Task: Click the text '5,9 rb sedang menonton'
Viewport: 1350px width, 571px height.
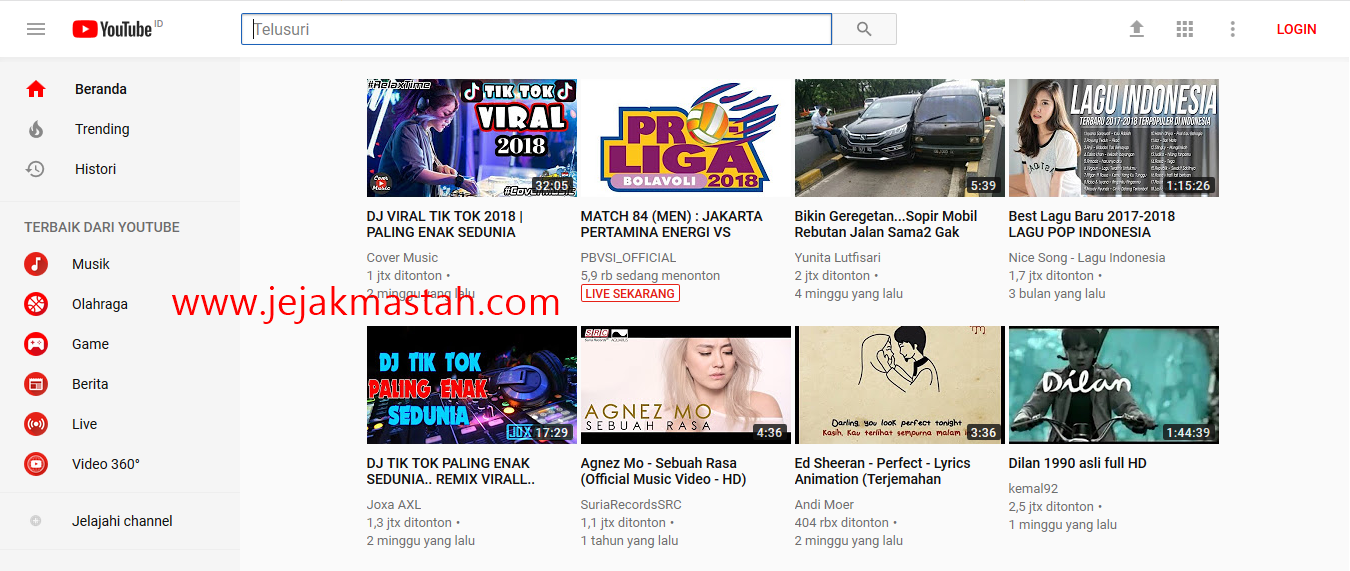Action: click(650, 276)
